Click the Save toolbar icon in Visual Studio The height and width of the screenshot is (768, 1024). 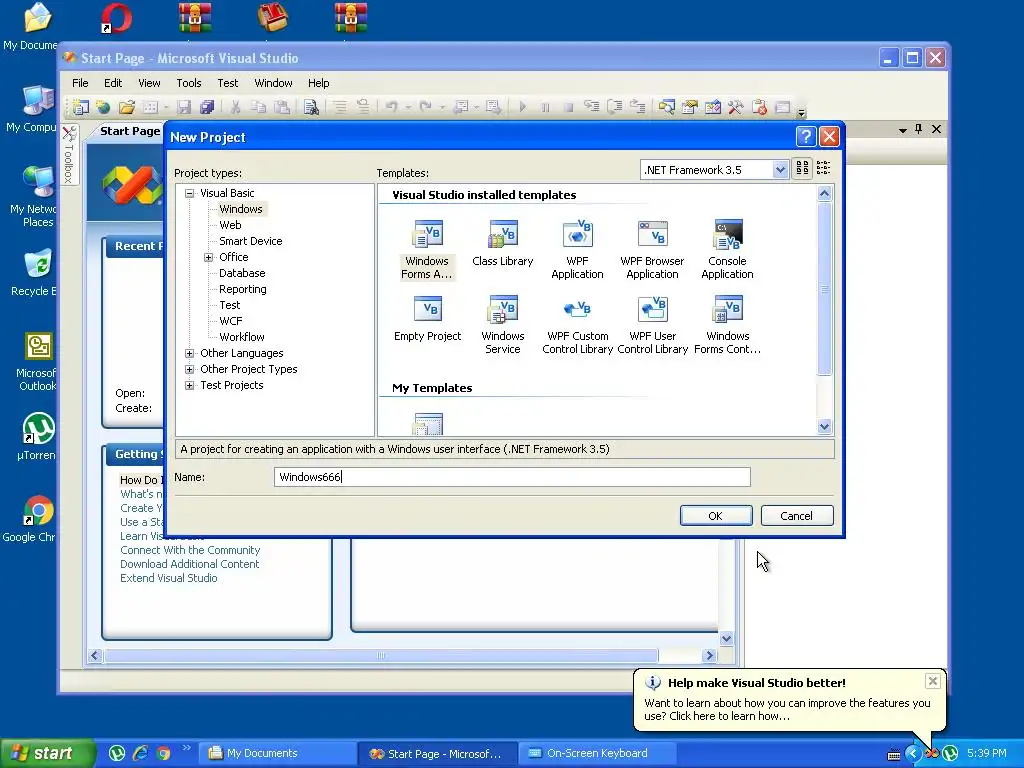click(184, 107)
